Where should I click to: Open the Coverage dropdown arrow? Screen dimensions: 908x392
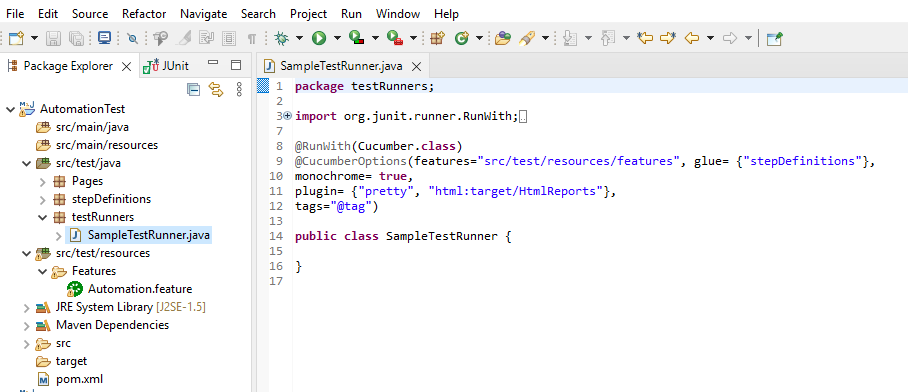click(375, 38)
